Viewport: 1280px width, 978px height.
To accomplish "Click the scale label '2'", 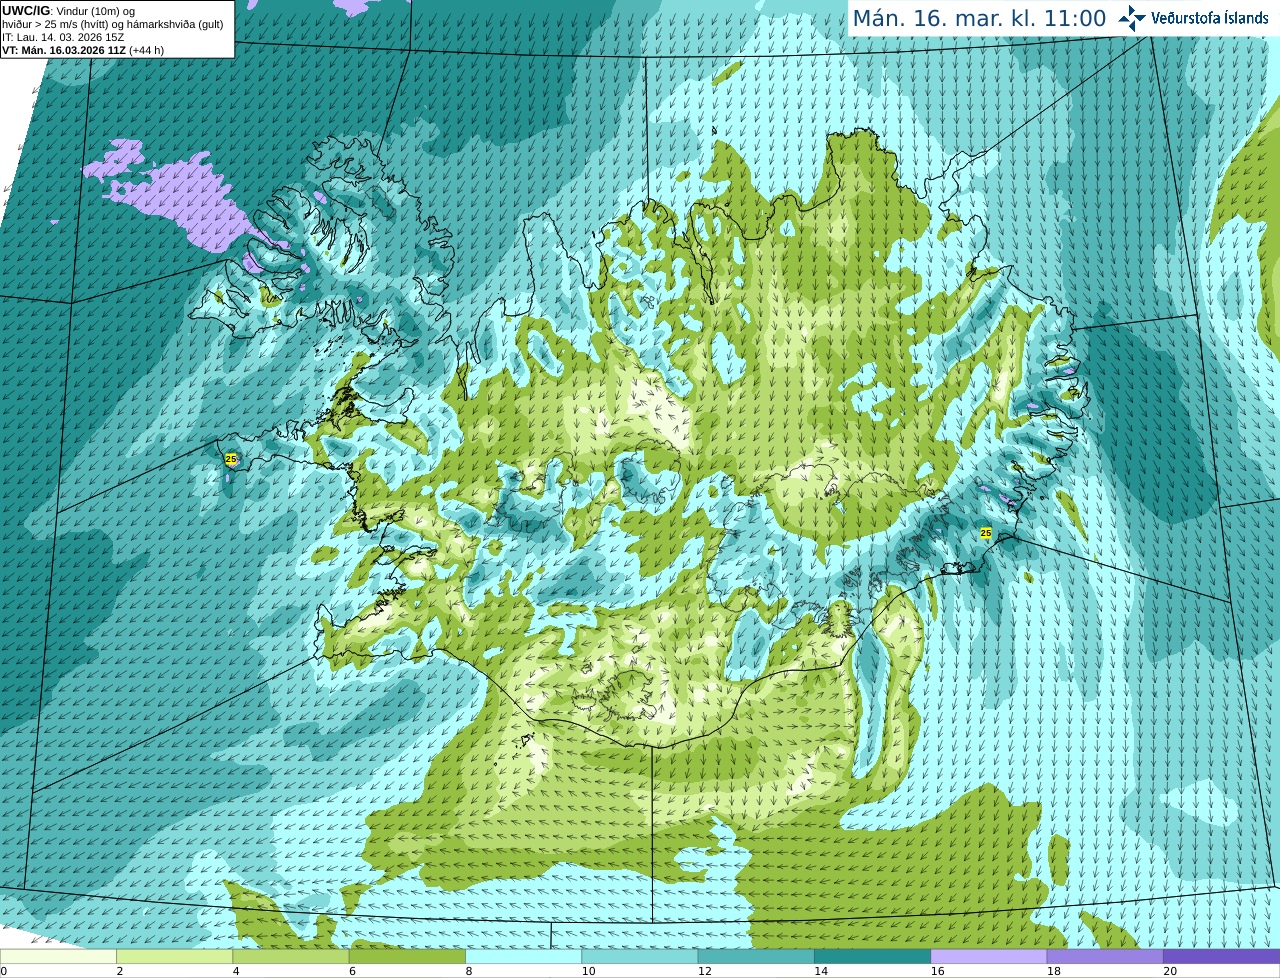I will tap(120, 971).
